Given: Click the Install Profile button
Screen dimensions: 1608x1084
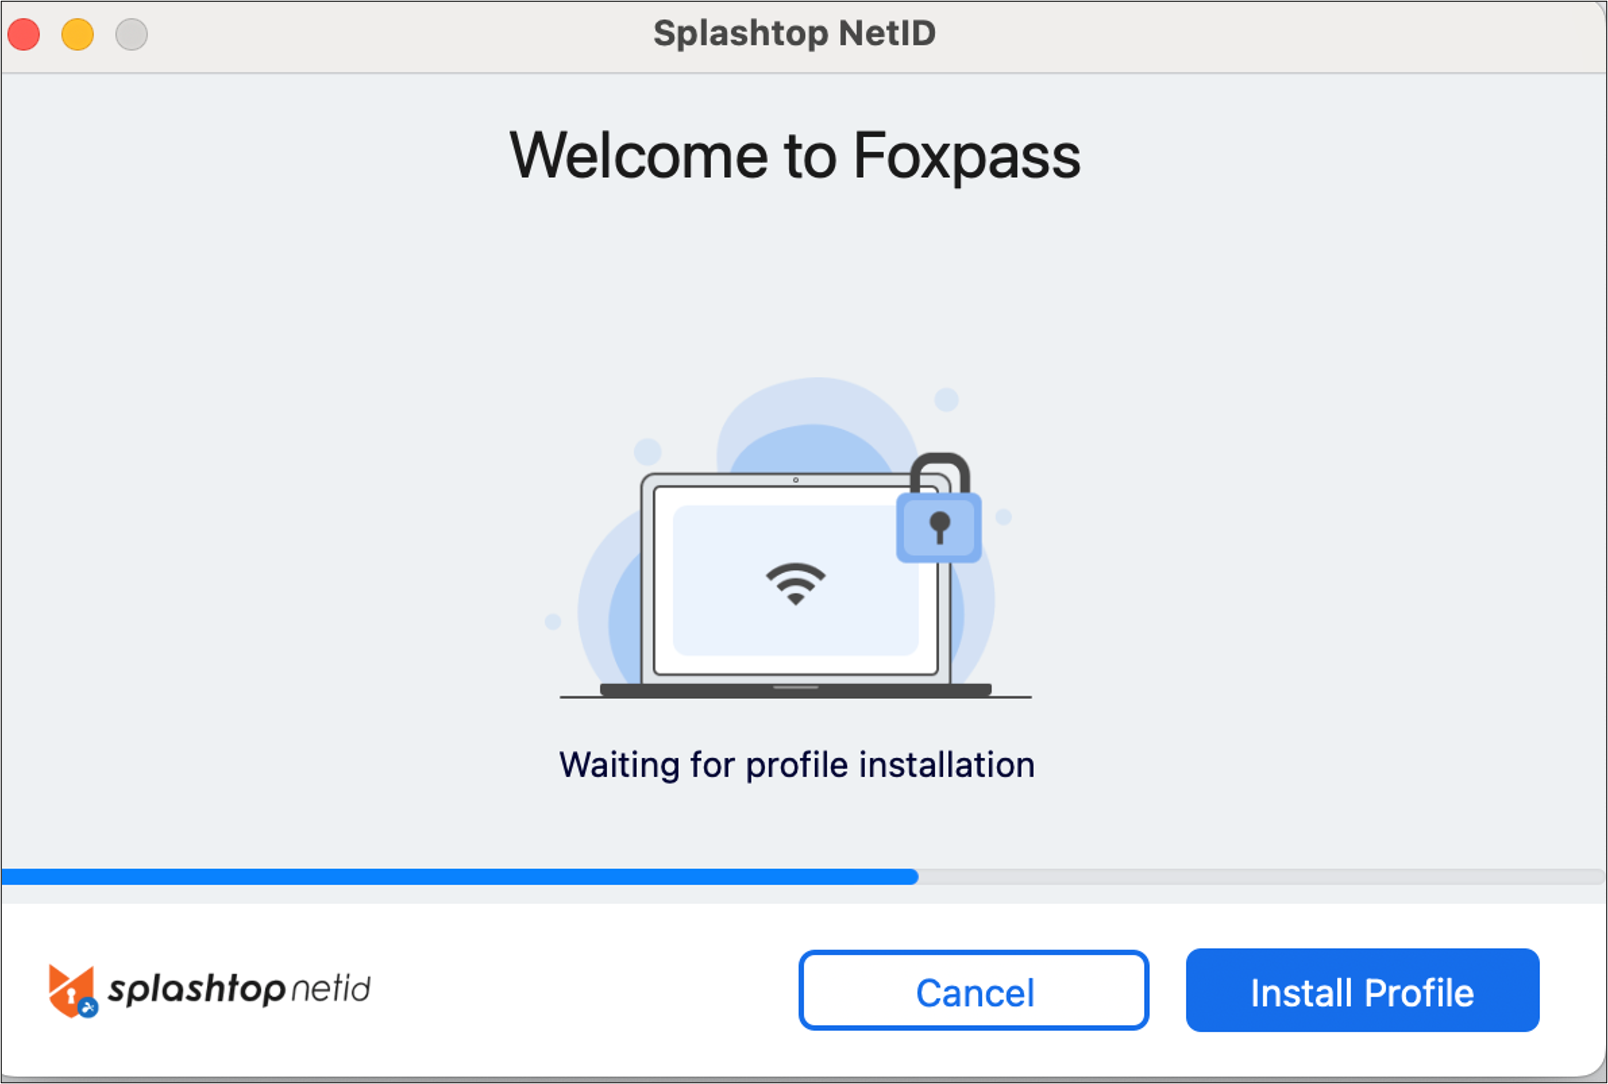Looking at the screenshot, I should (1362, 990).
